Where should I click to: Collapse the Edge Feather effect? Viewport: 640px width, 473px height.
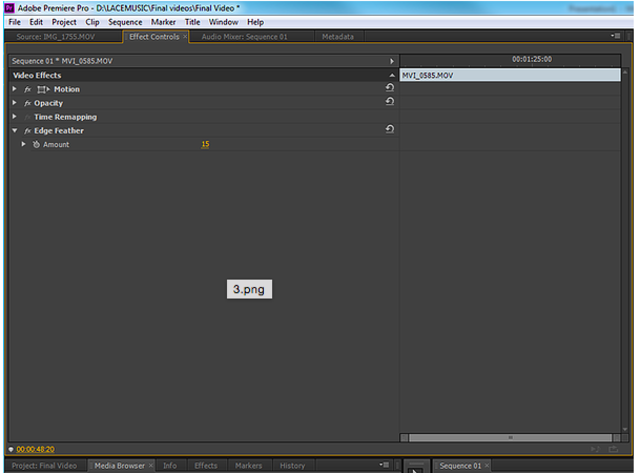click(x=15, y=131)
